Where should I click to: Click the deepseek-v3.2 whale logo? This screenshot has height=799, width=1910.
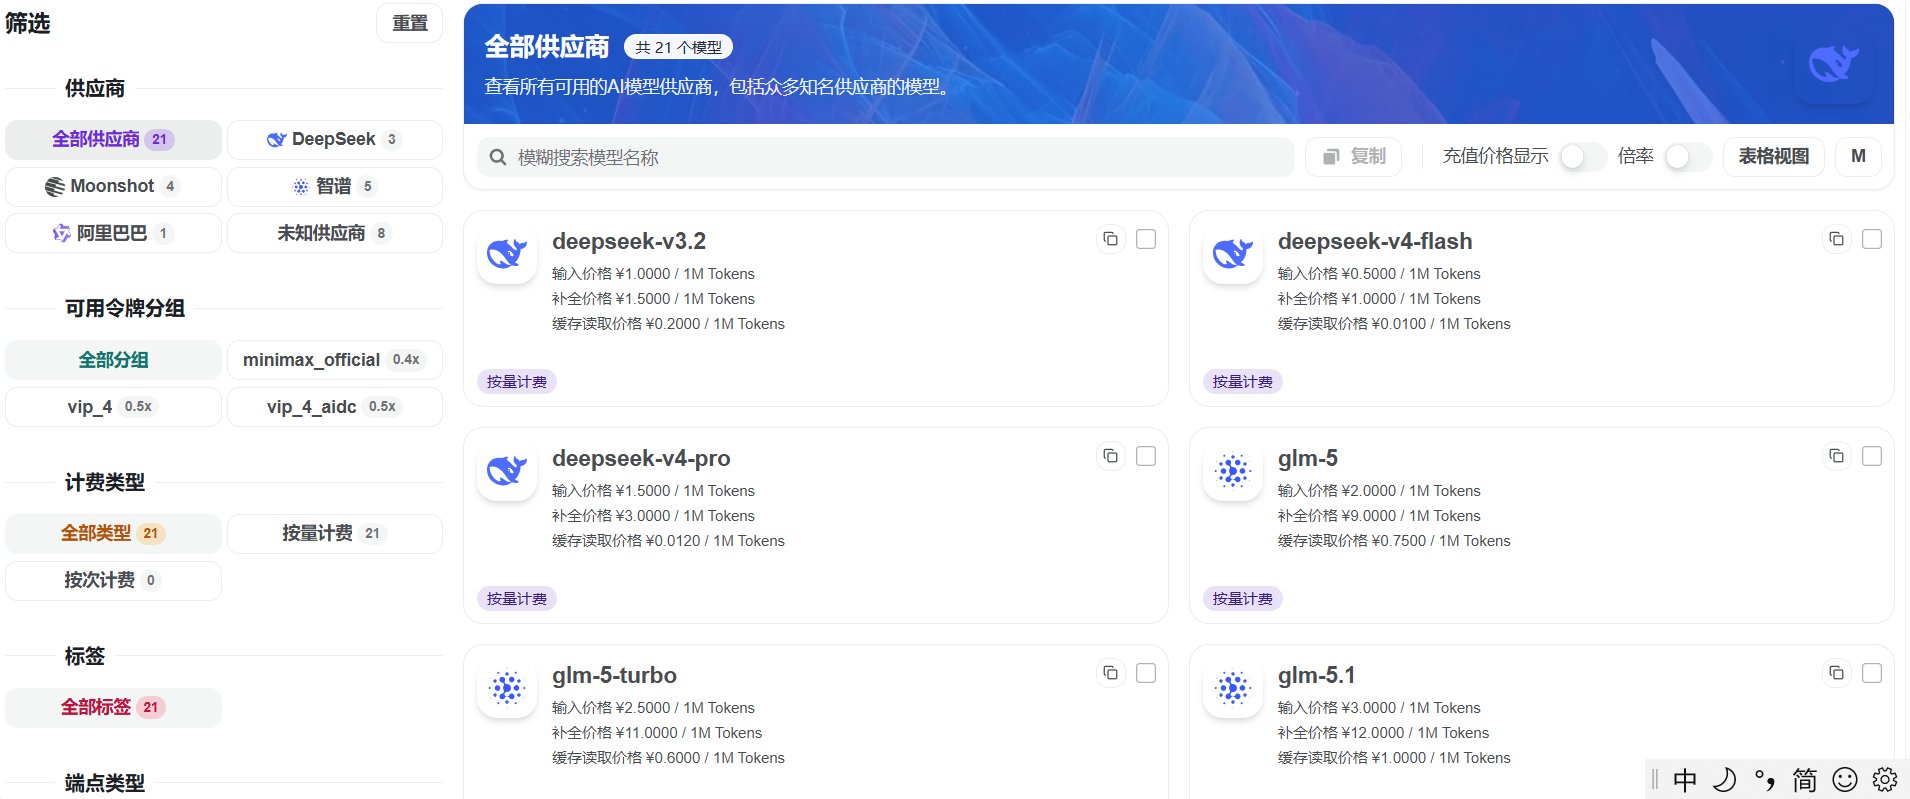point(507,254)
